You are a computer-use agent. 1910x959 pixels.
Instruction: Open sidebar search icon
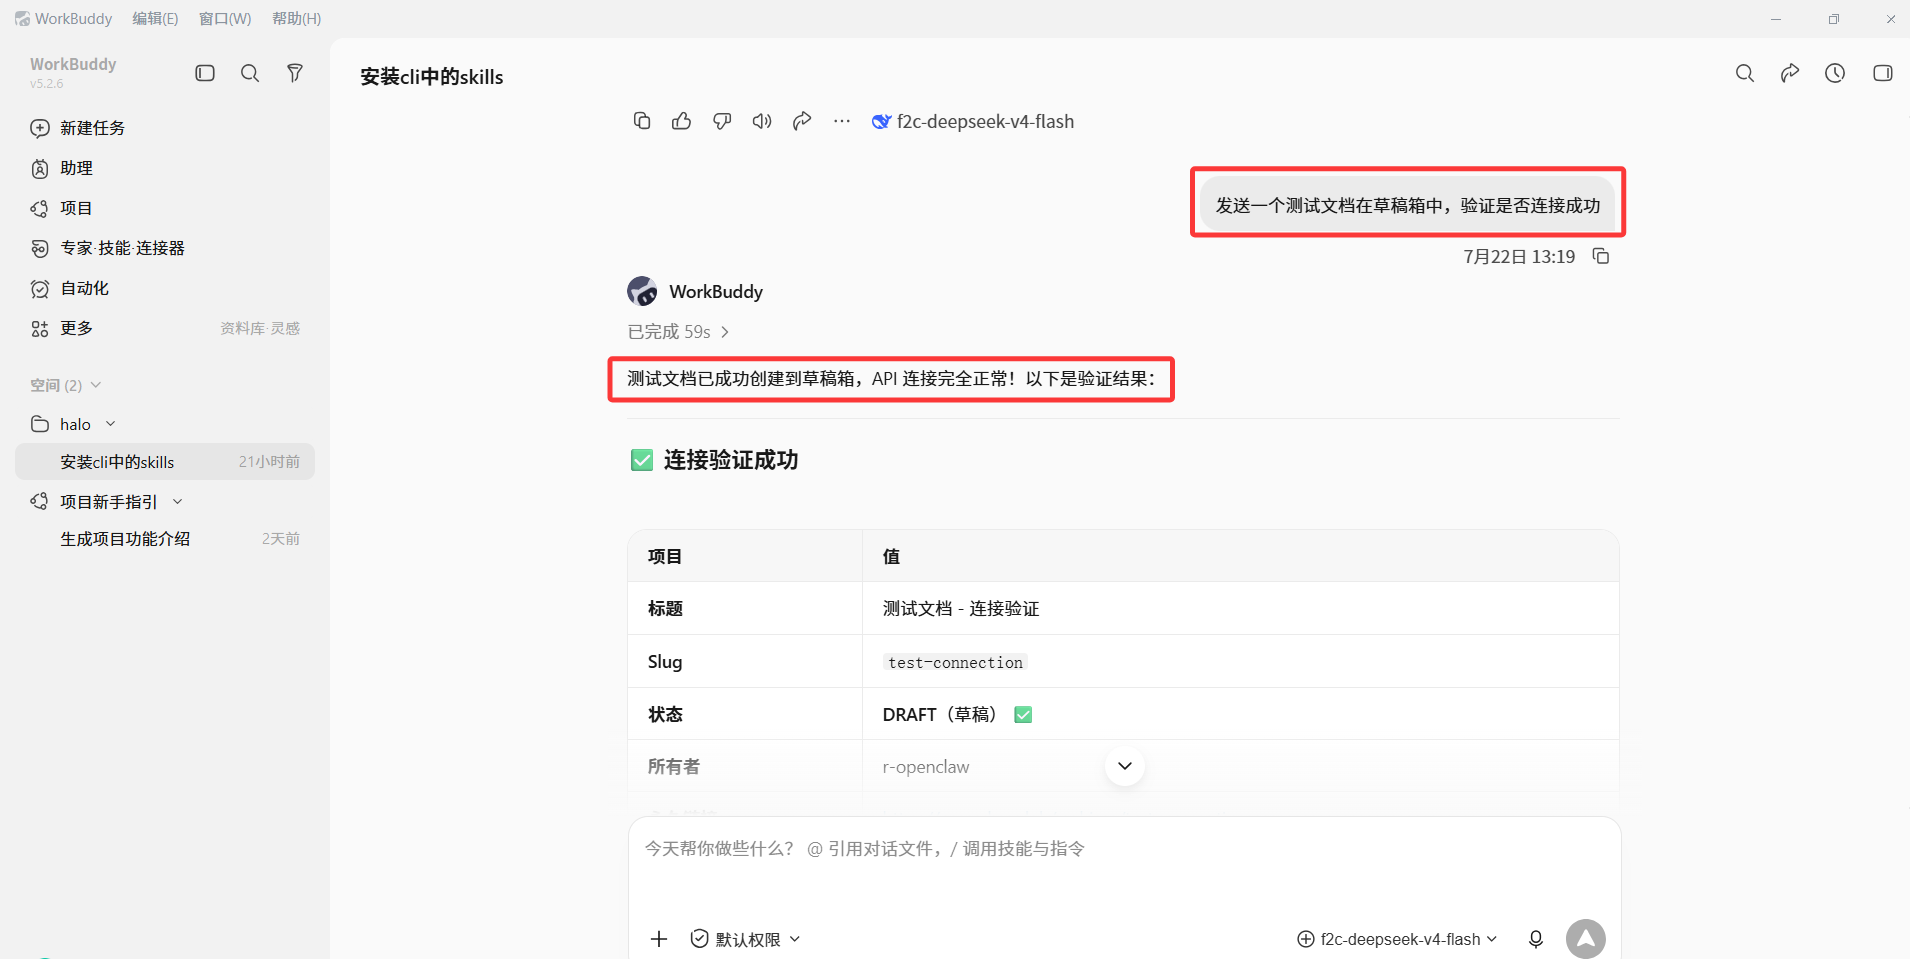coord(250,73)
